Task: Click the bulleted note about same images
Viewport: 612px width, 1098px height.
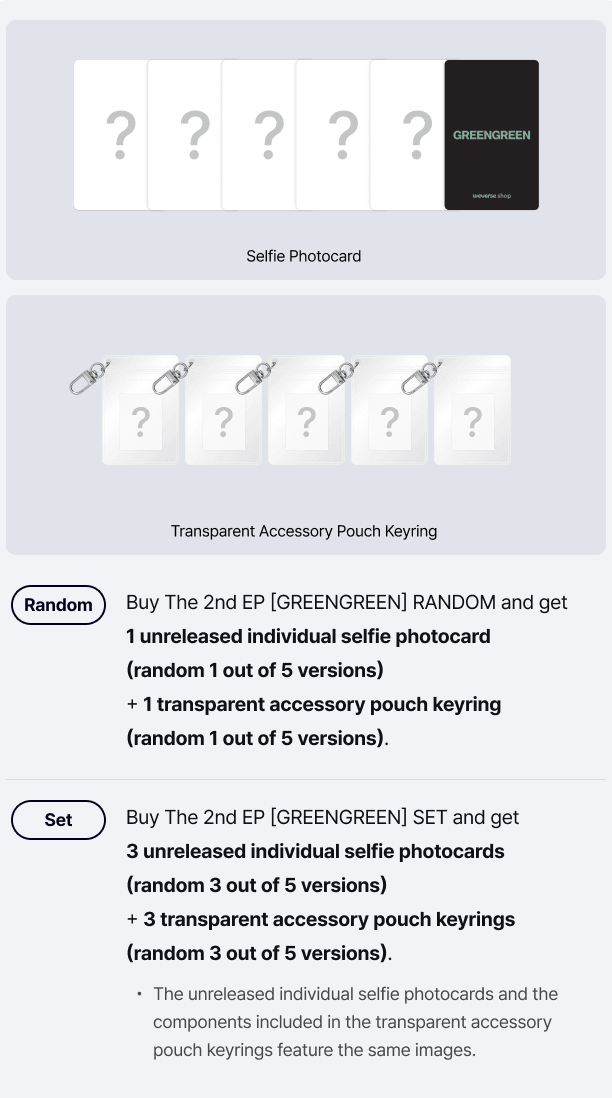Action: tap(355, 1022)
